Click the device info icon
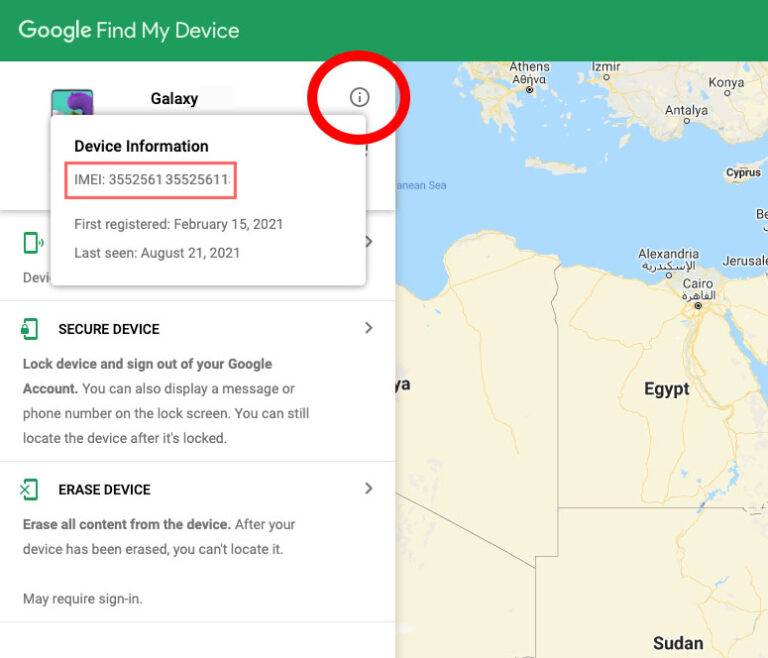This screenshot has width=768, height=658. pos(359,97)
